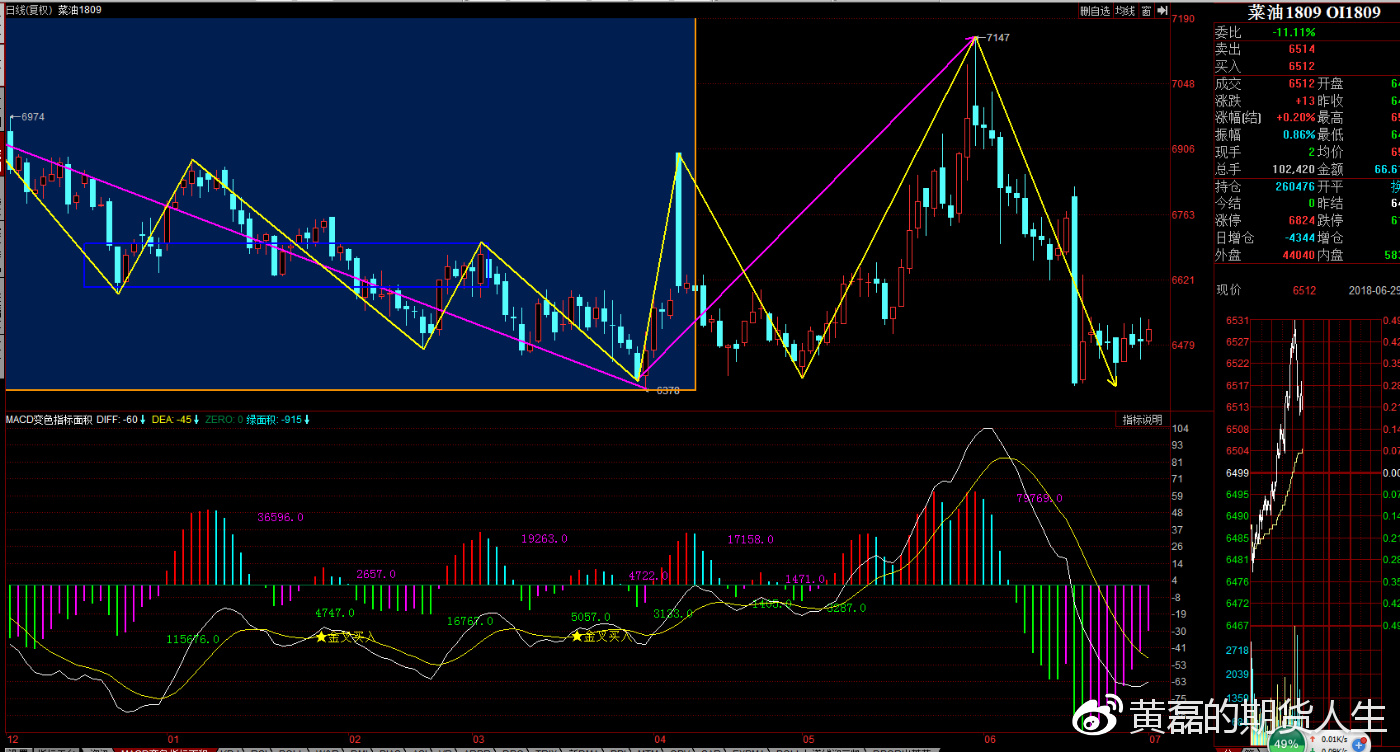Click the 115676.0 green area label

click(x=193, y=638)
